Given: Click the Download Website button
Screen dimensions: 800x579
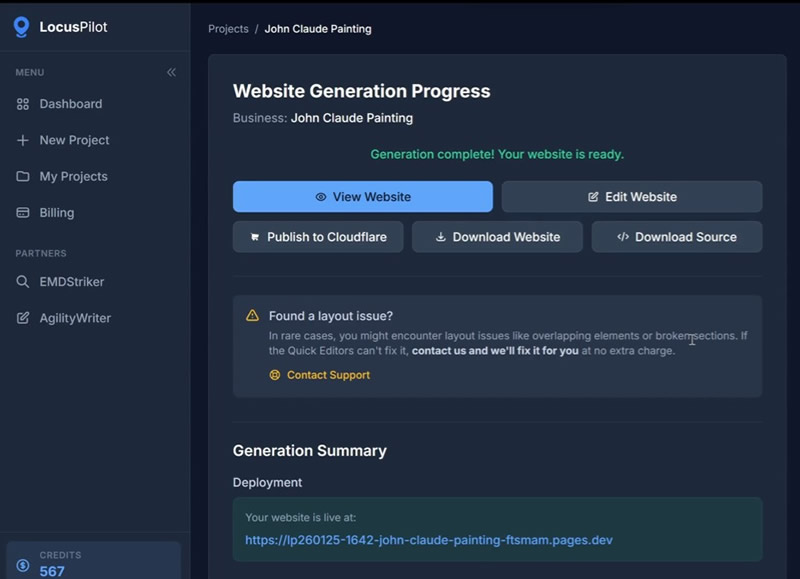Looking at the screenshot, I should 497,237.
